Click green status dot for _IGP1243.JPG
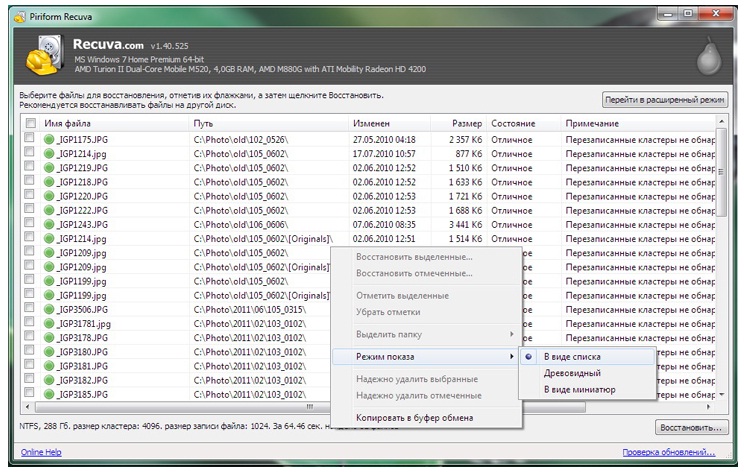The width and height of the screenshot is (744, 472). 49,224
